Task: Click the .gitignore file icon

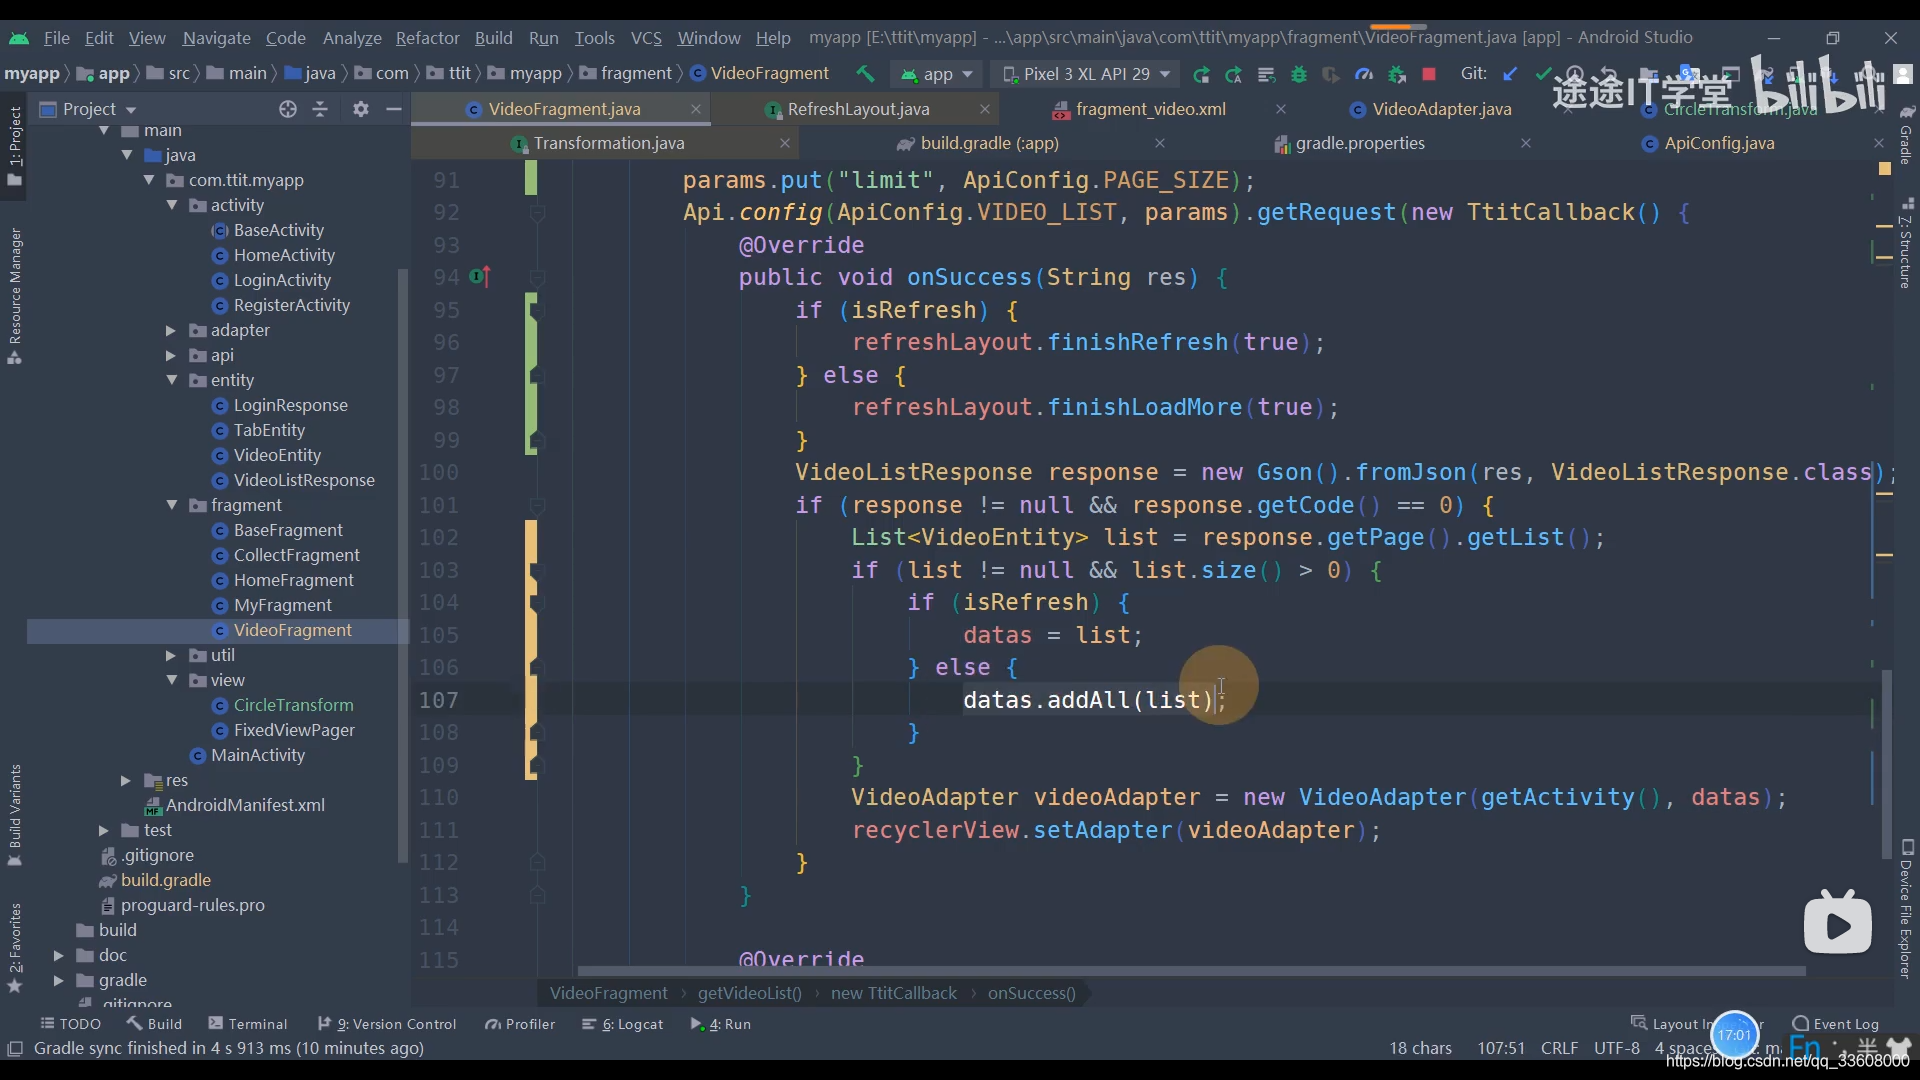Action: [x=108, y=855]
